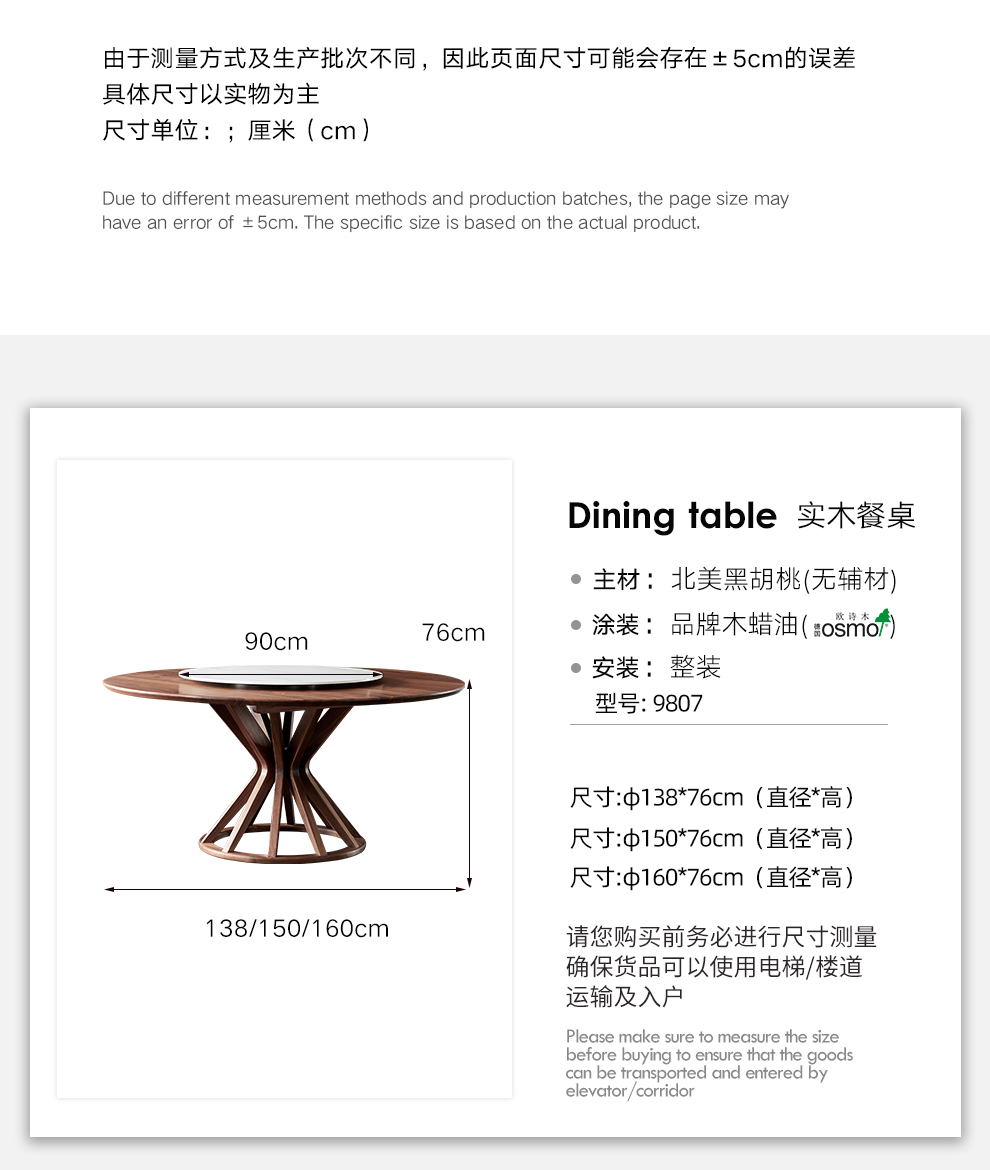Screen dimensions: 990x1170
Task: Click the table's wooden base
Action: tap(282, 783)
